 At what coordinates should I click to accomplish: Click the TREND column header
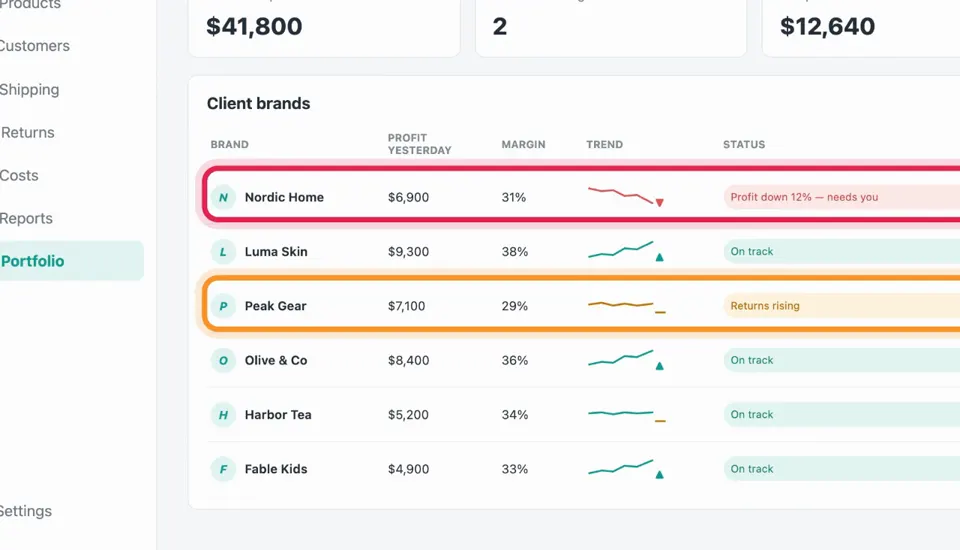pos(604,145)
